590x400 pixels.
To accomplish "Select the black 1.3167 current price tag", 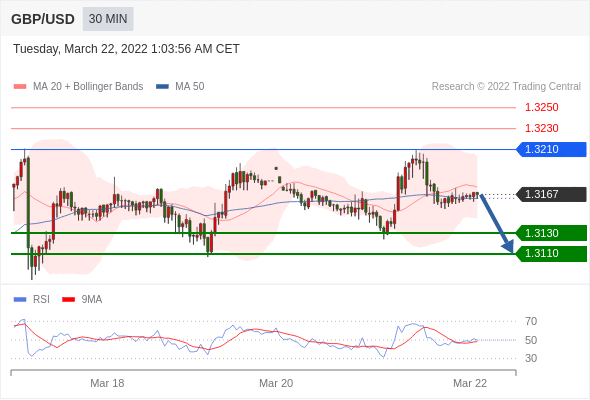I will (551, 195).
